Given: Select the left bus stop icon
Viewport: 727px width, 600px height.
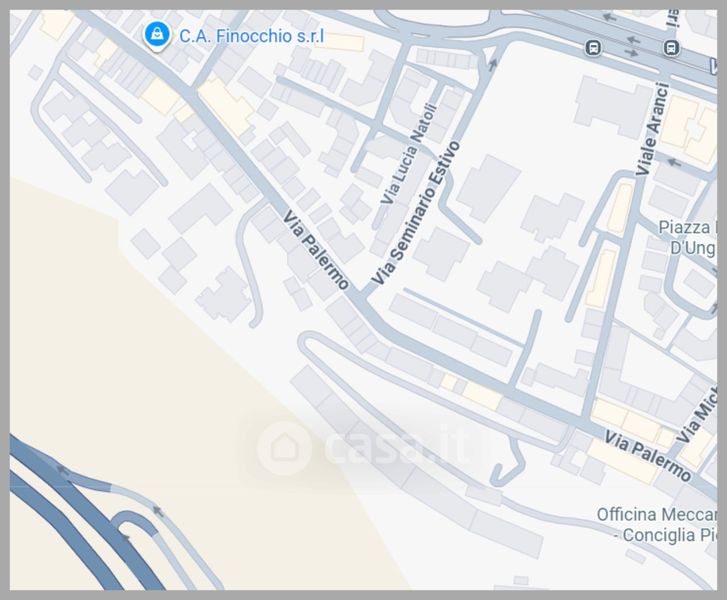Looking at the screenshot, I should click(593, 47).
